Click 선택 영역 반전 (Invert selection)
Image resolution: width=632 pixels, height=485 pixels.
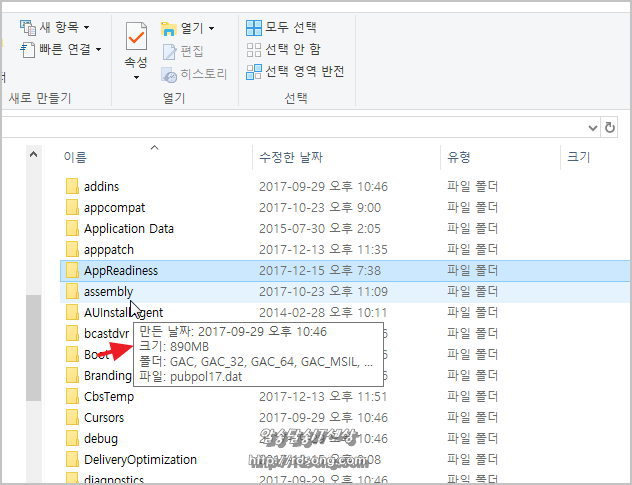pyautogui.click(x=295, y=71)
